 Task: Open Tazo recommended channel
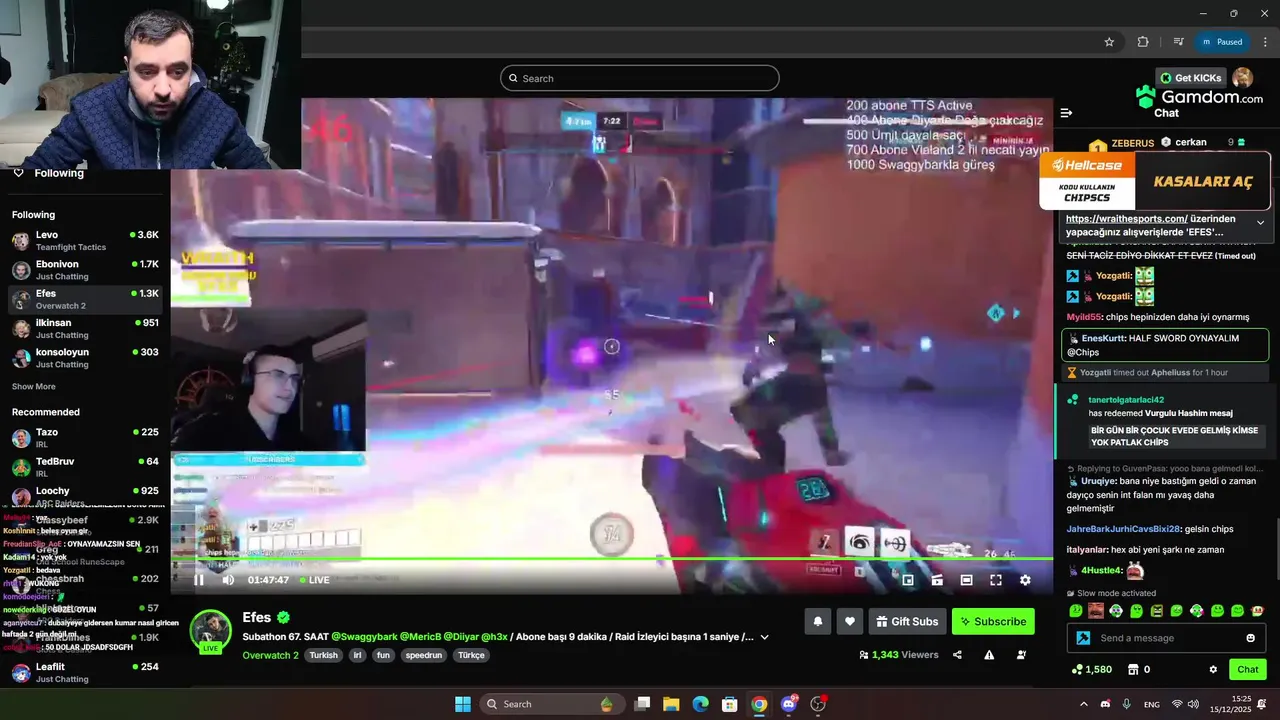[85, 438]
